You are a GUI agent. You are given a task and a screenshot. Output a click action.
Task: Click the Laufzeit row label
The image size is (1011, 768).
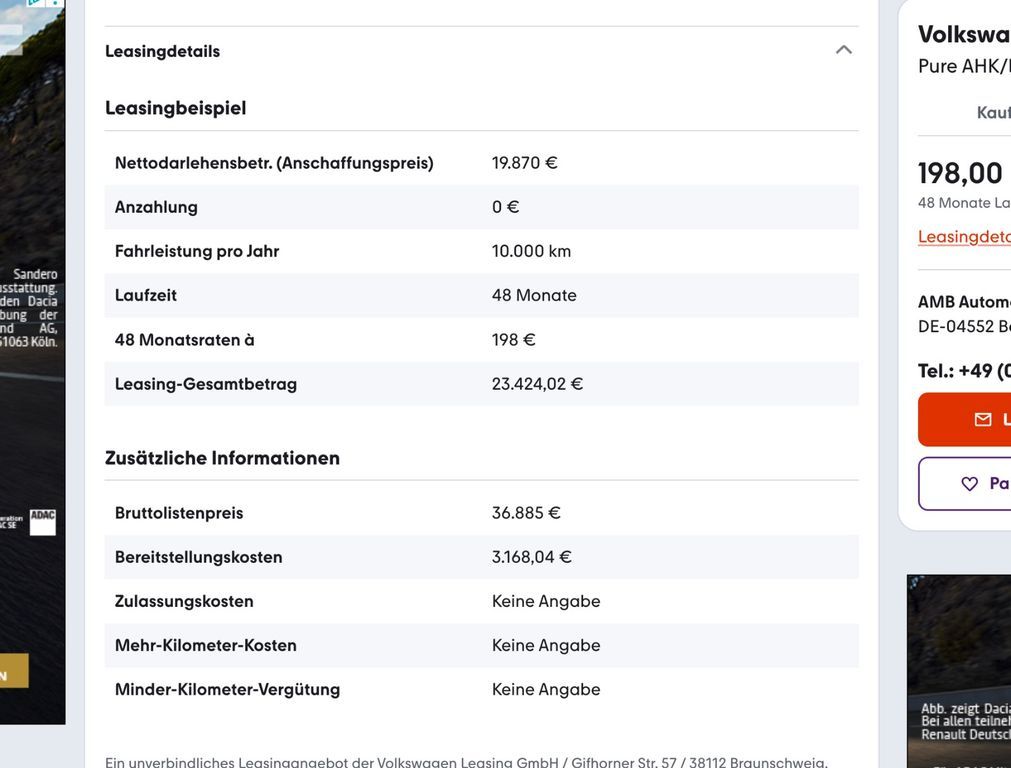click(146, 295)
